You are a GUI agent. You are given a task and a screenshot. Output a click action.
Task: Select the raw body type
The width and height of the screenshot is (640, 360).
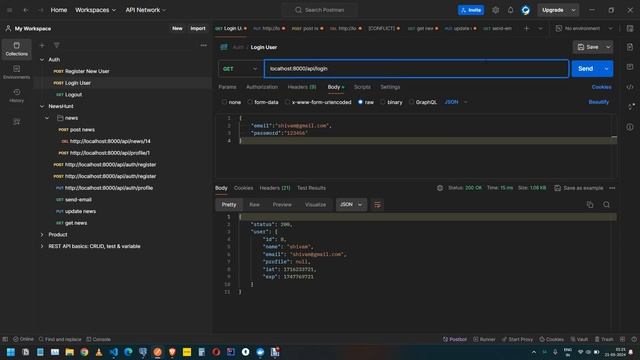pos(365,102)
